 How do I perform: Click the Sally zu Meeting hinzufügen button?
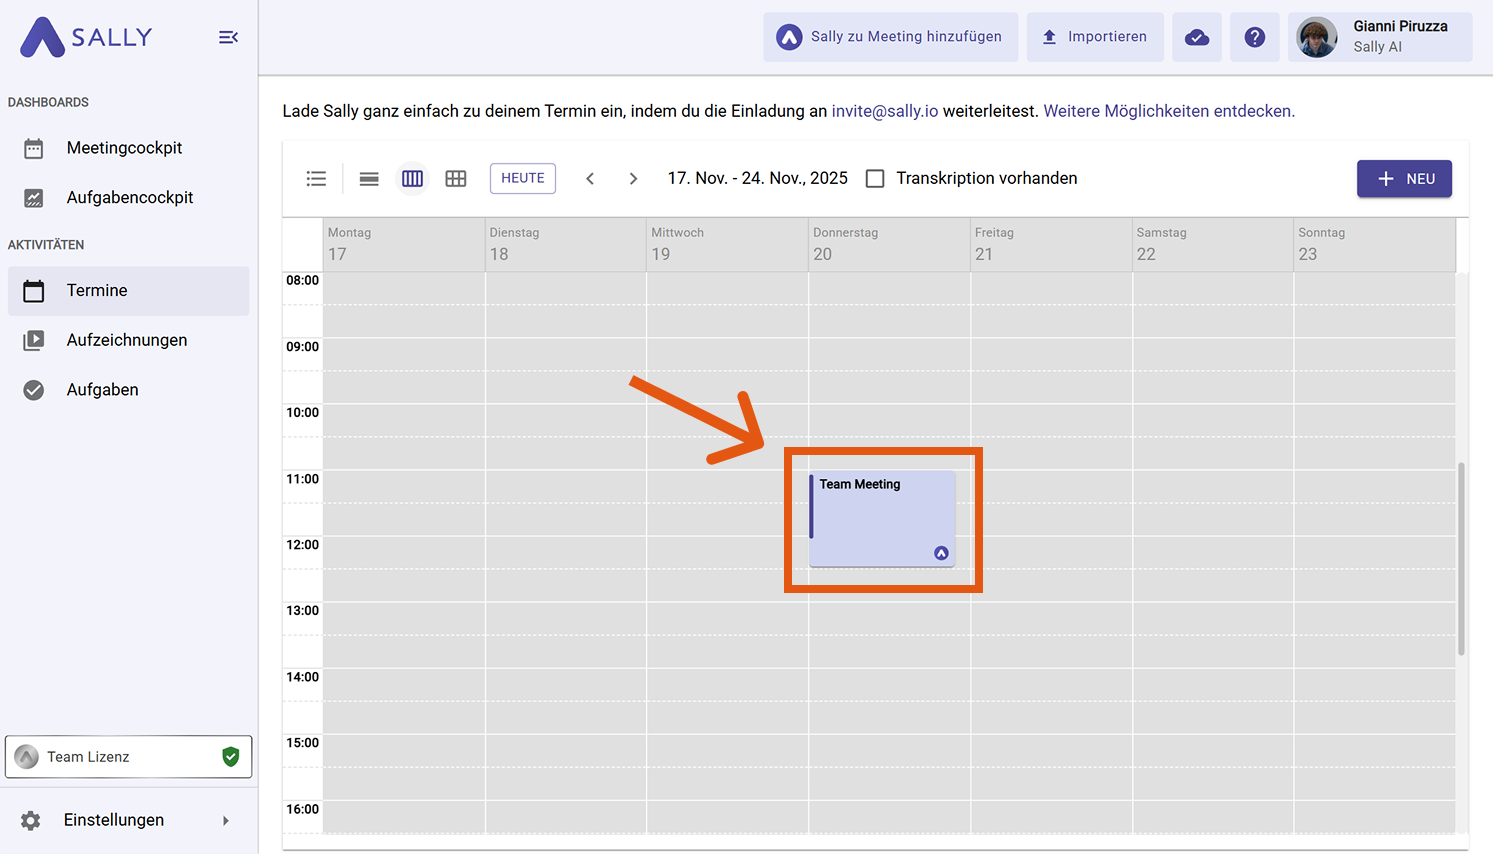(890, 37)
